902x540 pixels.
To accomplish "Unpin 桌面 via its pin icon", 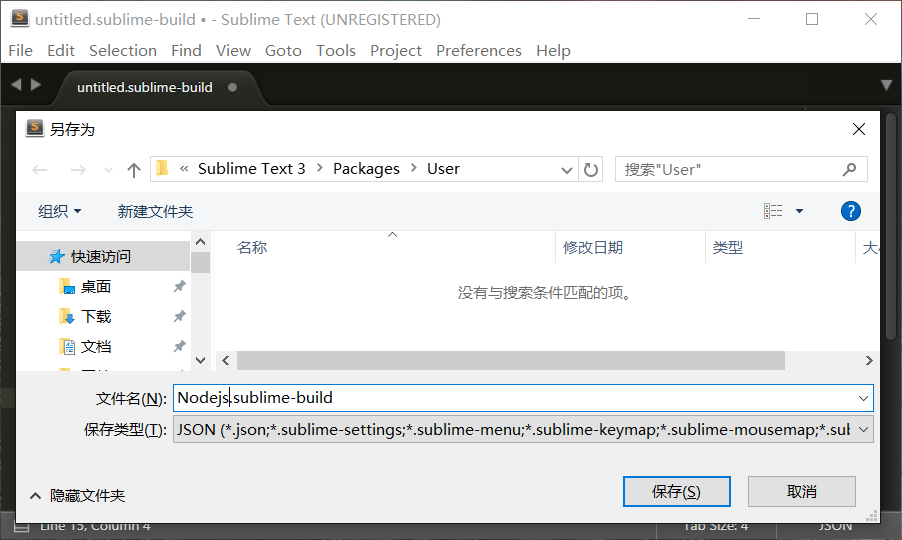I will coord(179,286).
